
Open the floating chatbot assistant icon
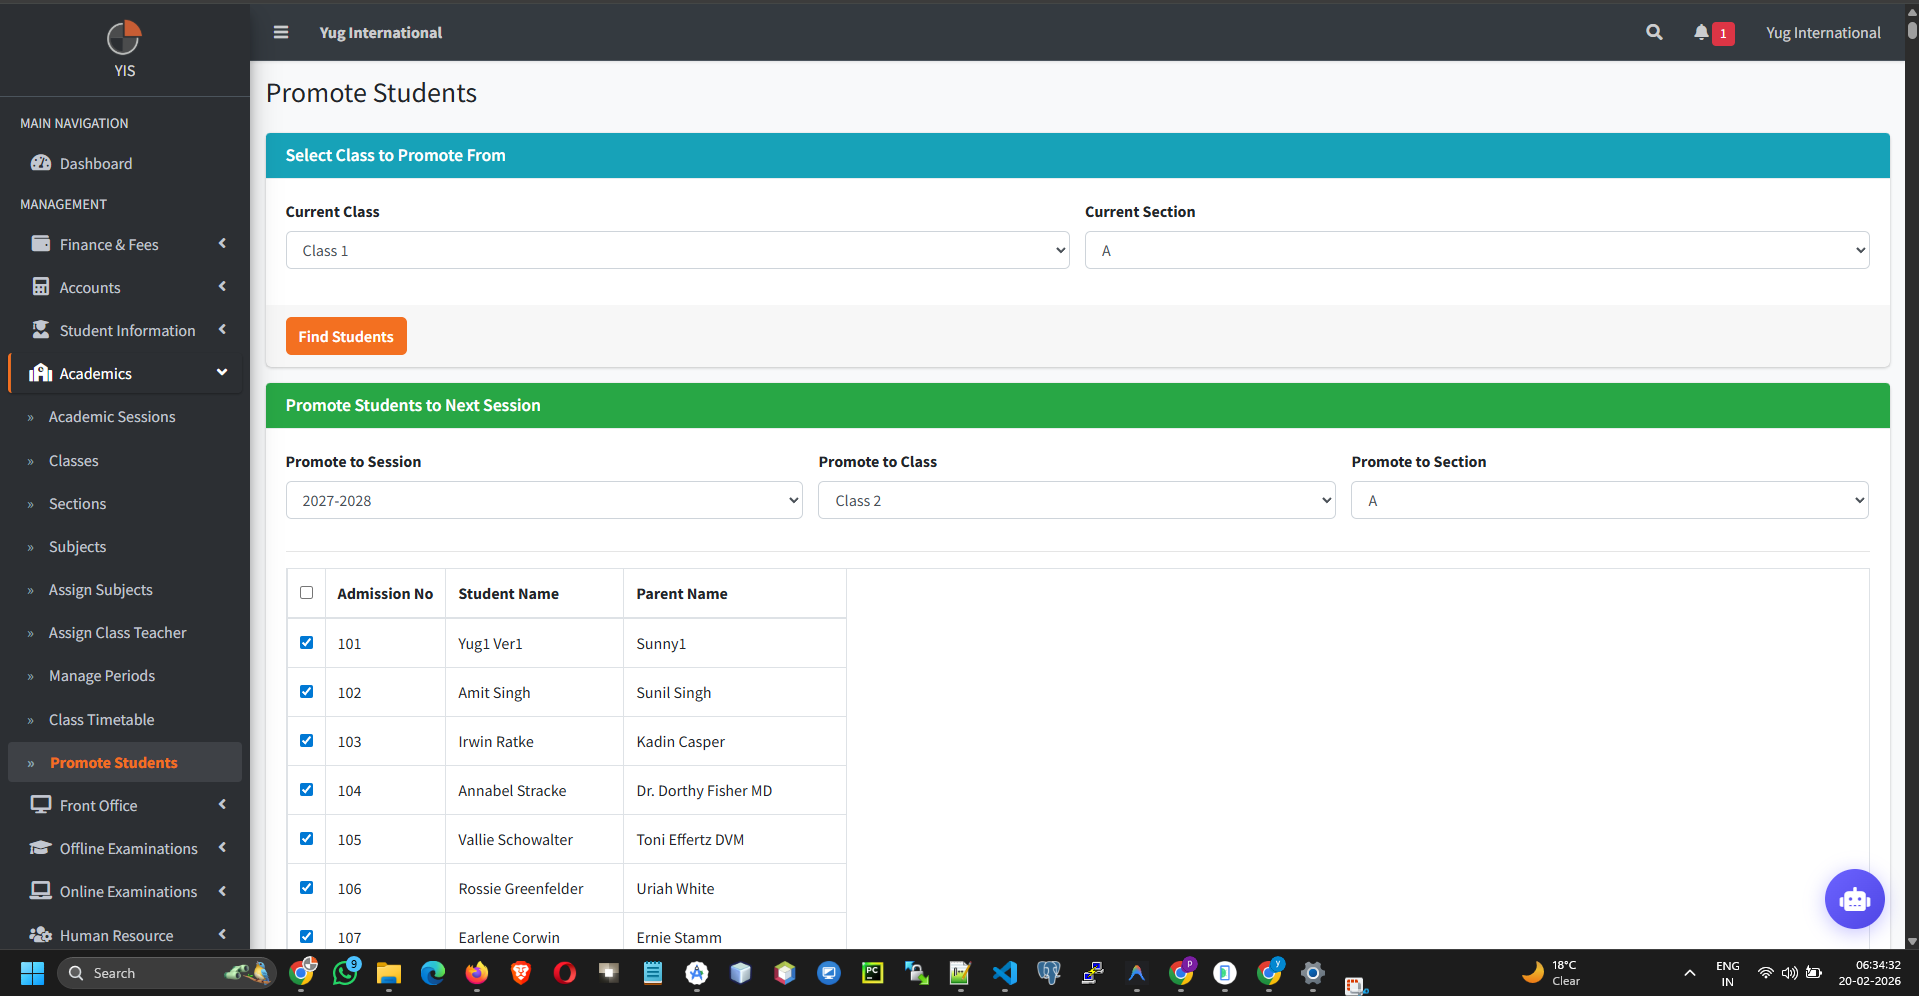1854,899
